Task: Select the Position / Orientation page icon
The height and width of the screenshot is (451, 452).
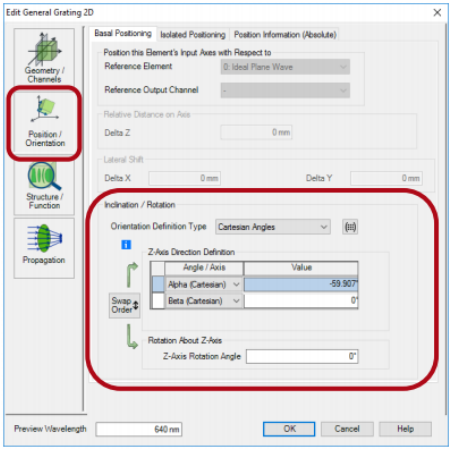Action: (x=44, y=122)
